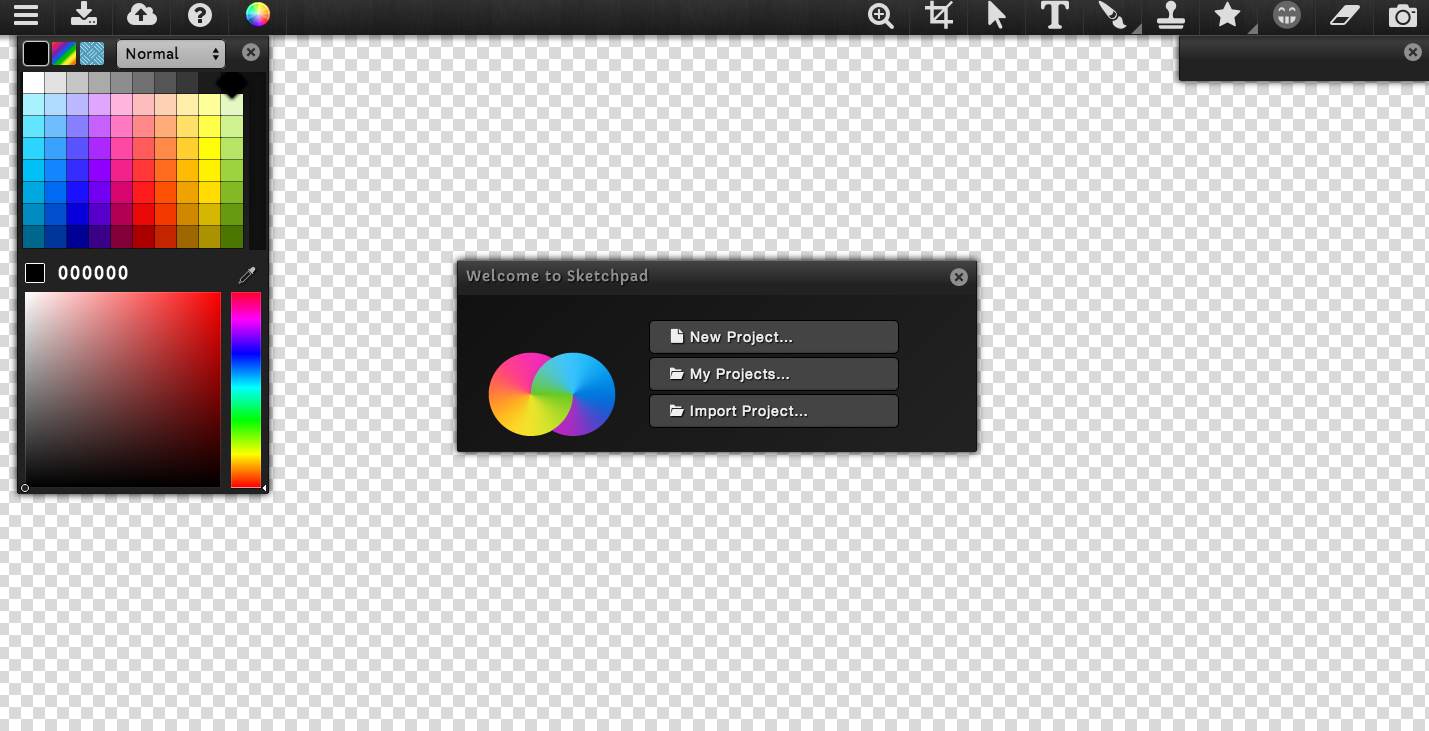Screen dimensions: 1429x731
Task: Close the empty panel under the toolbar
Action: [1412, 52]
